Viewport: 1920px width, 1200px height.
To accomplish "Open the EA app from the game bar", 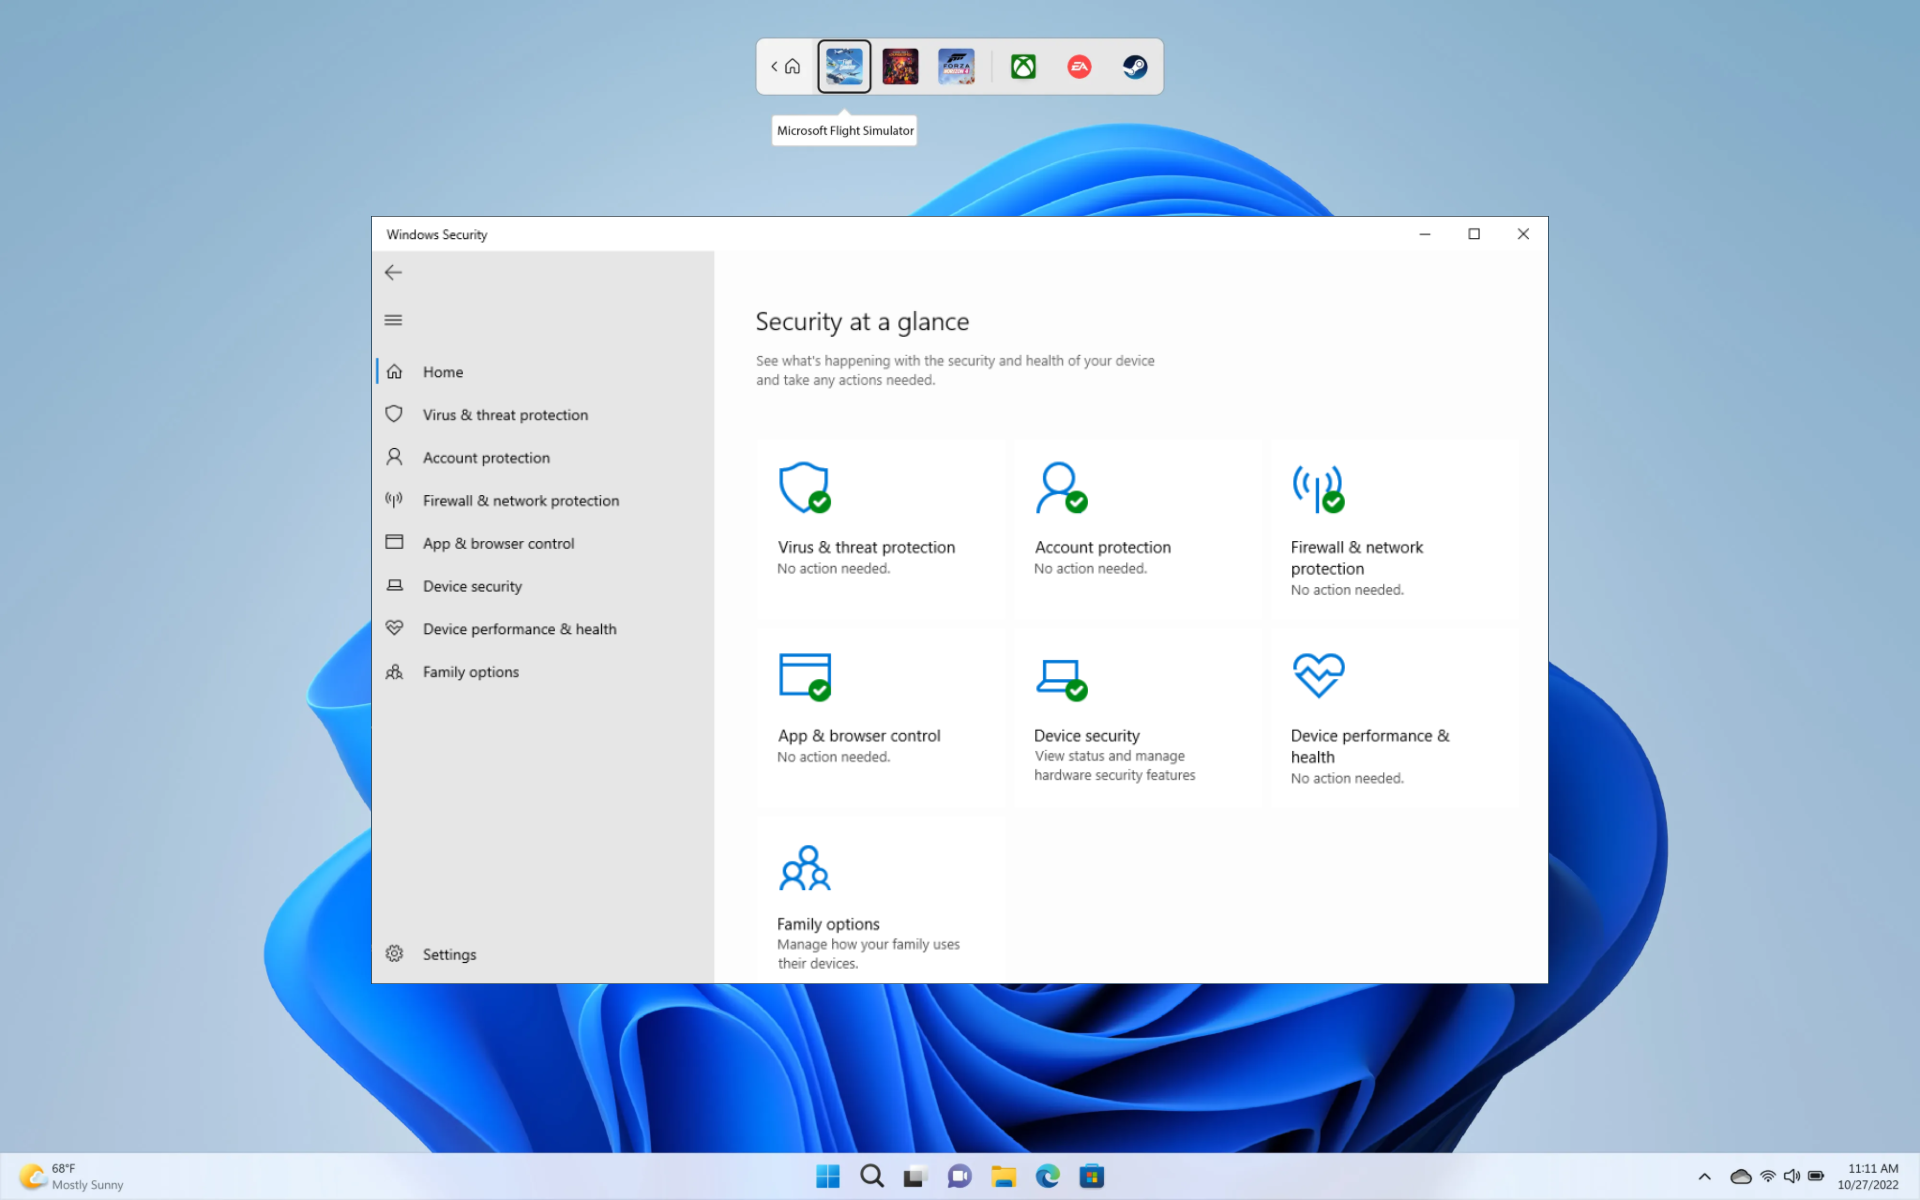I will point(1079,67).
